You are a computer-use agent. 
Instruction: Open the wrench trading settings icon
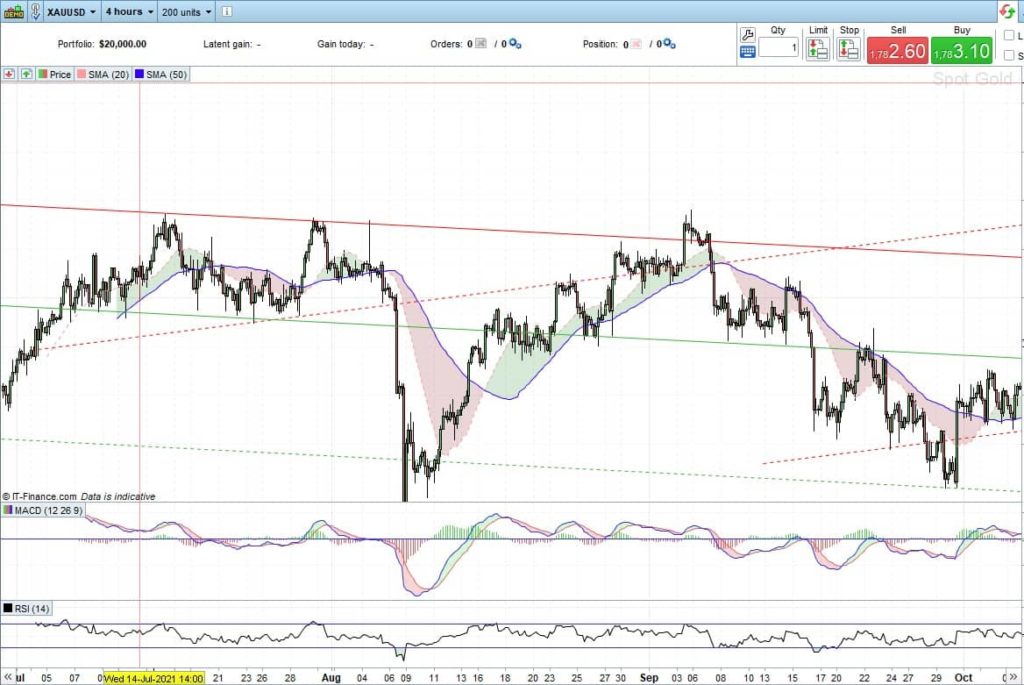tap(748, 35)
